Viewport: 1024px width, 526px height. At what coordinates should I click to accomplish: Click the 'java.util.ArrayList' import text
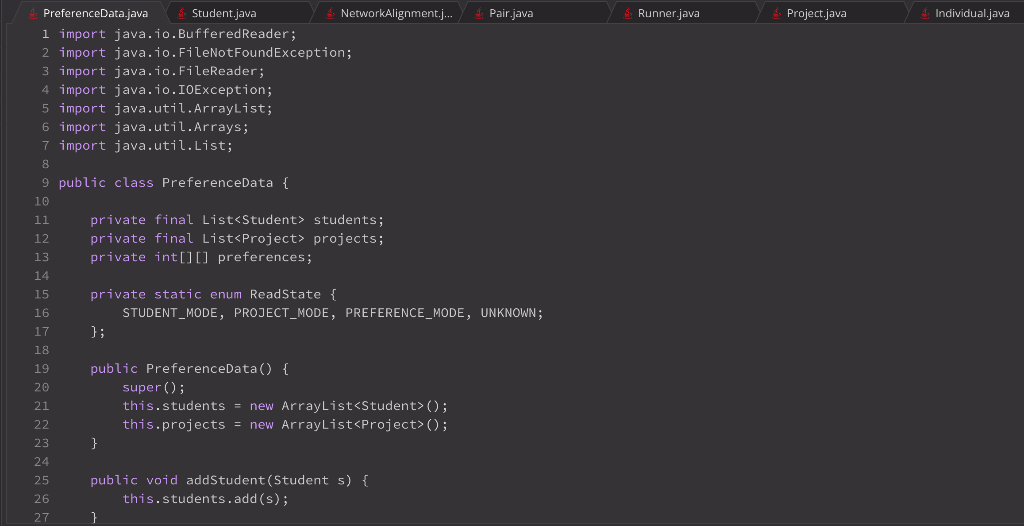pos(190,108)
